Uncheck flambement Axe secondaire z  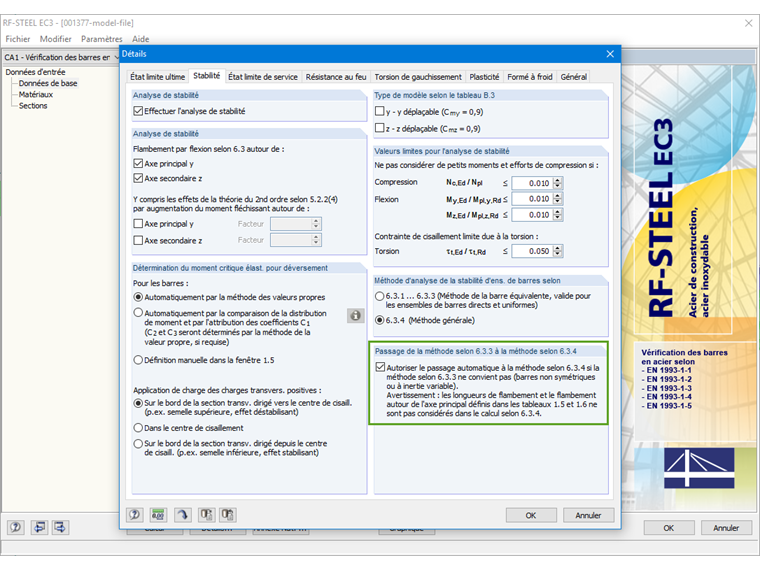[138, 178]
